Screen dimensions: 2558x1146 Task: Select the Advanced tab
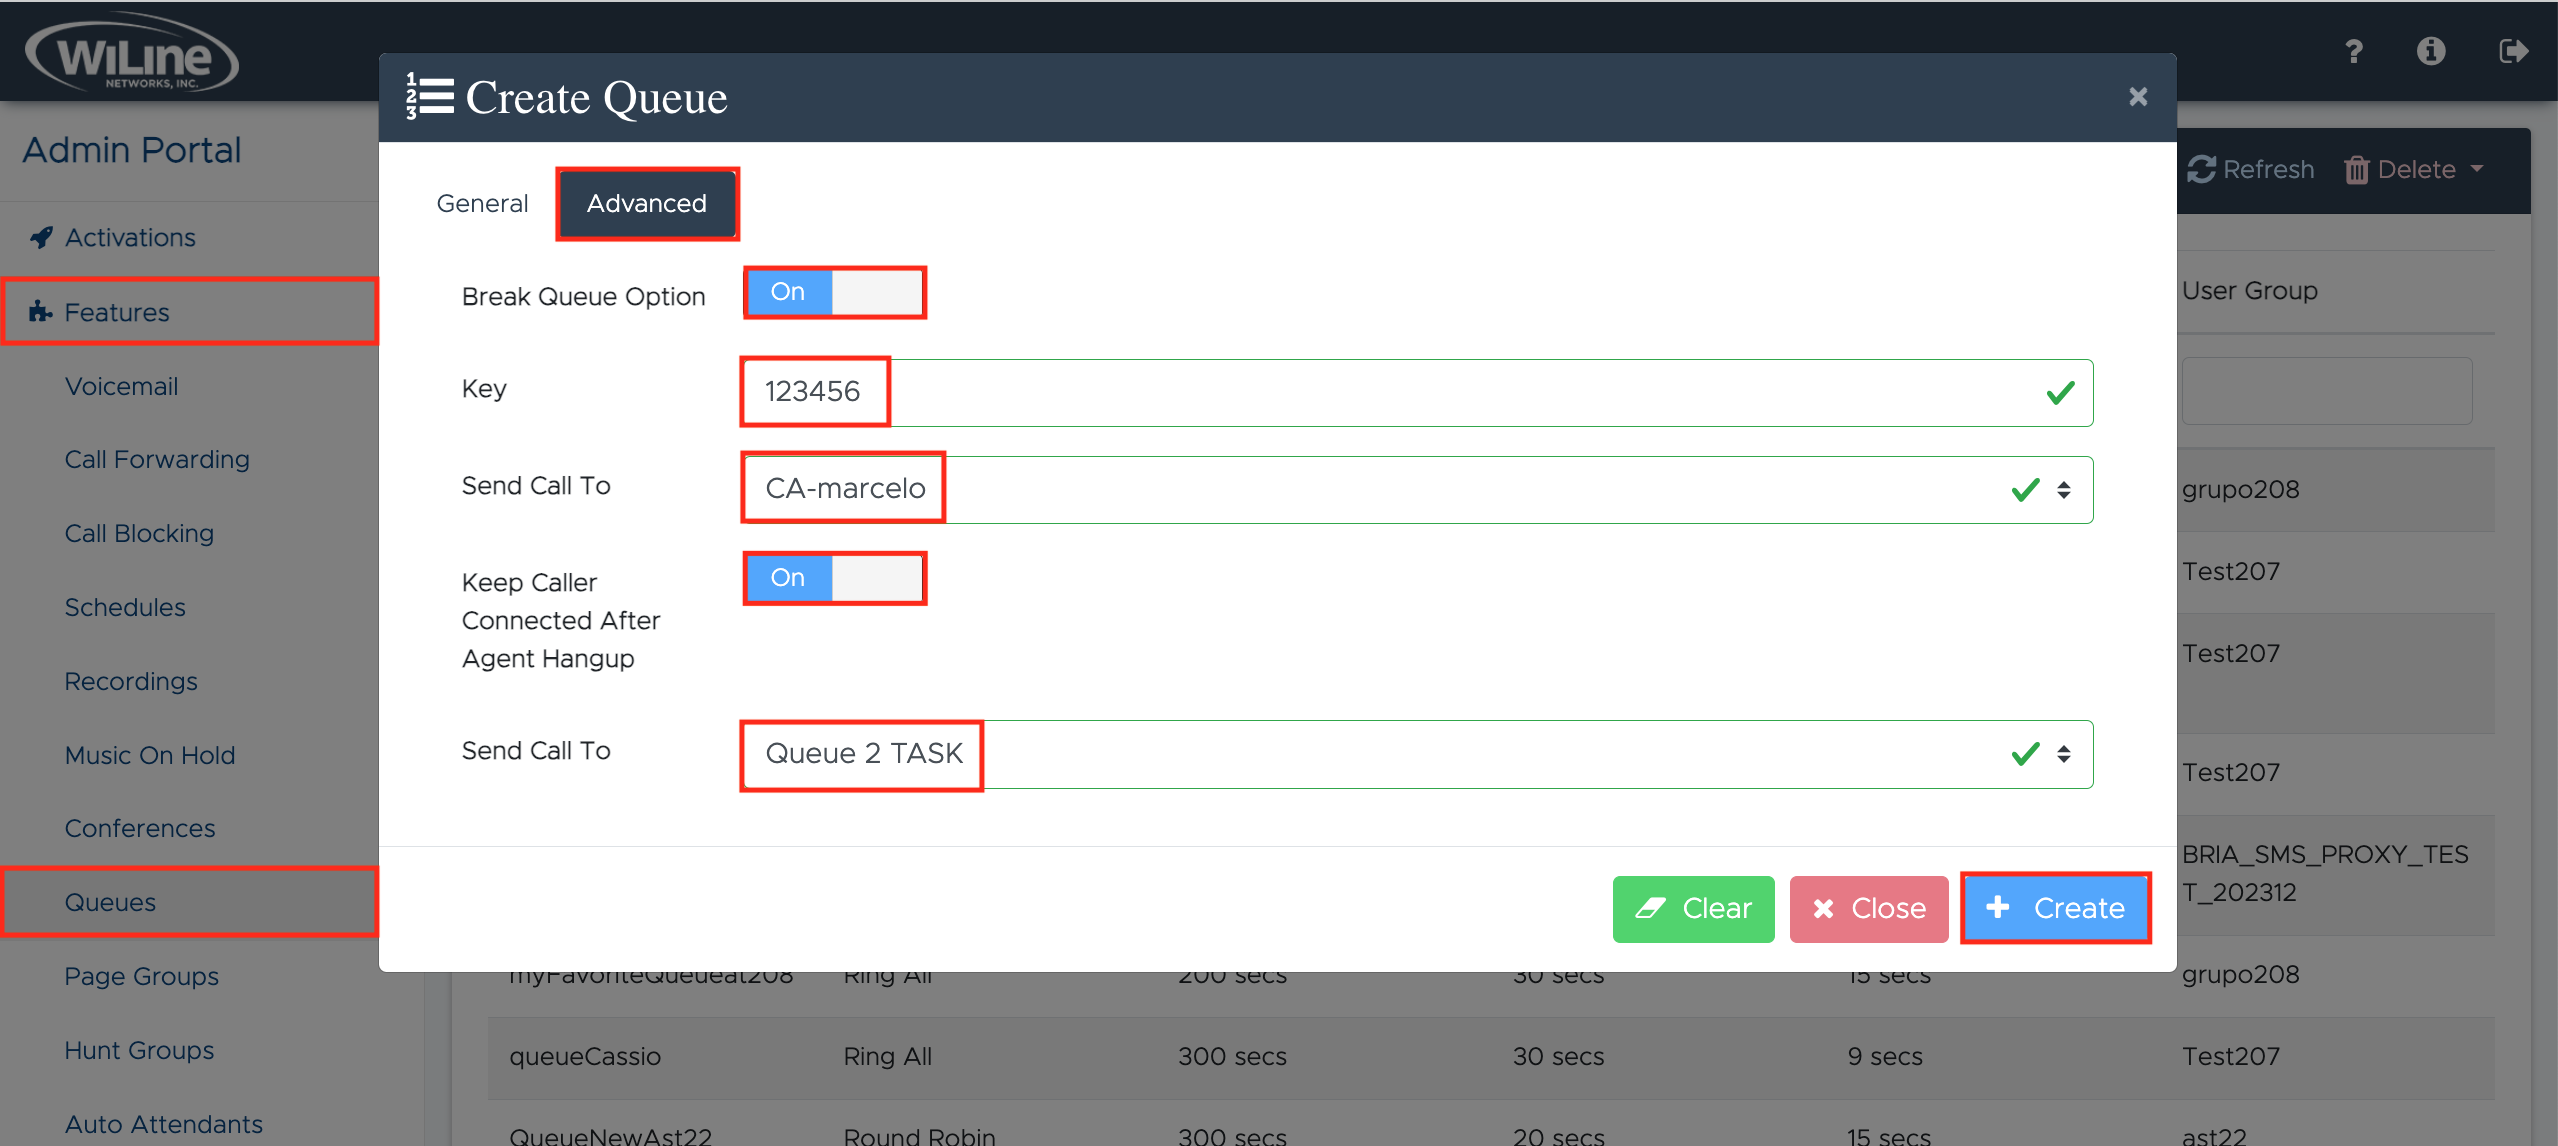click(646, 204)
